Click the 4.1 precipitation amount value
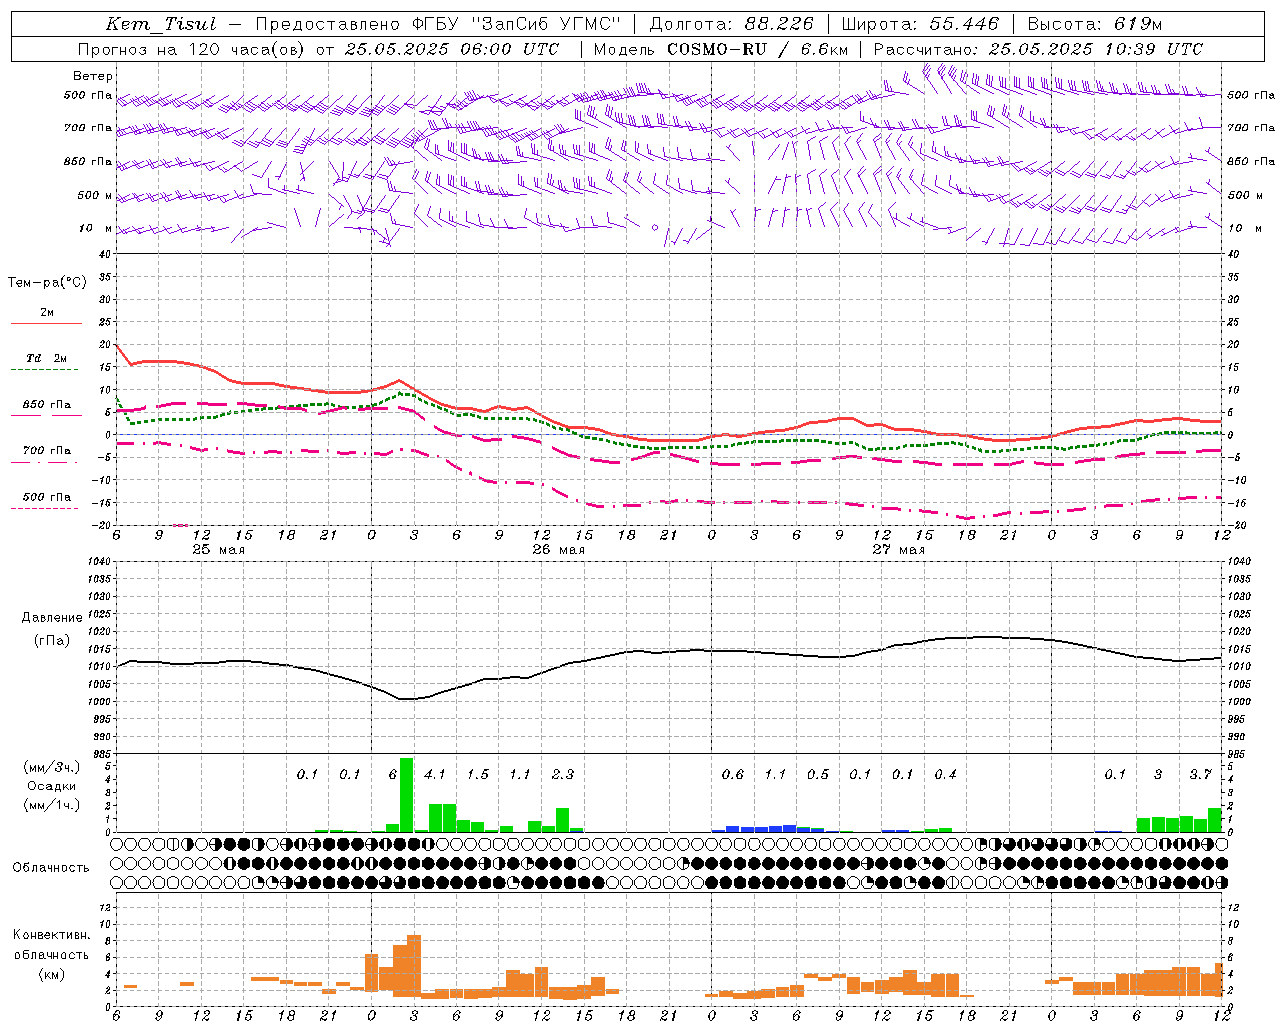The image size is (1280, 1024). point(435,775)
